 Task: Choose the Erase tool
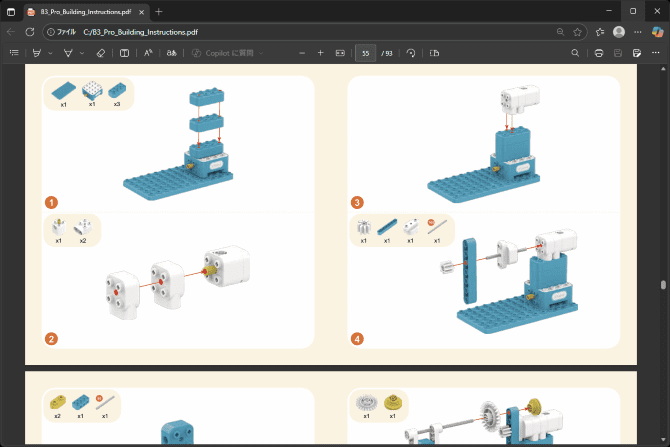97,52
